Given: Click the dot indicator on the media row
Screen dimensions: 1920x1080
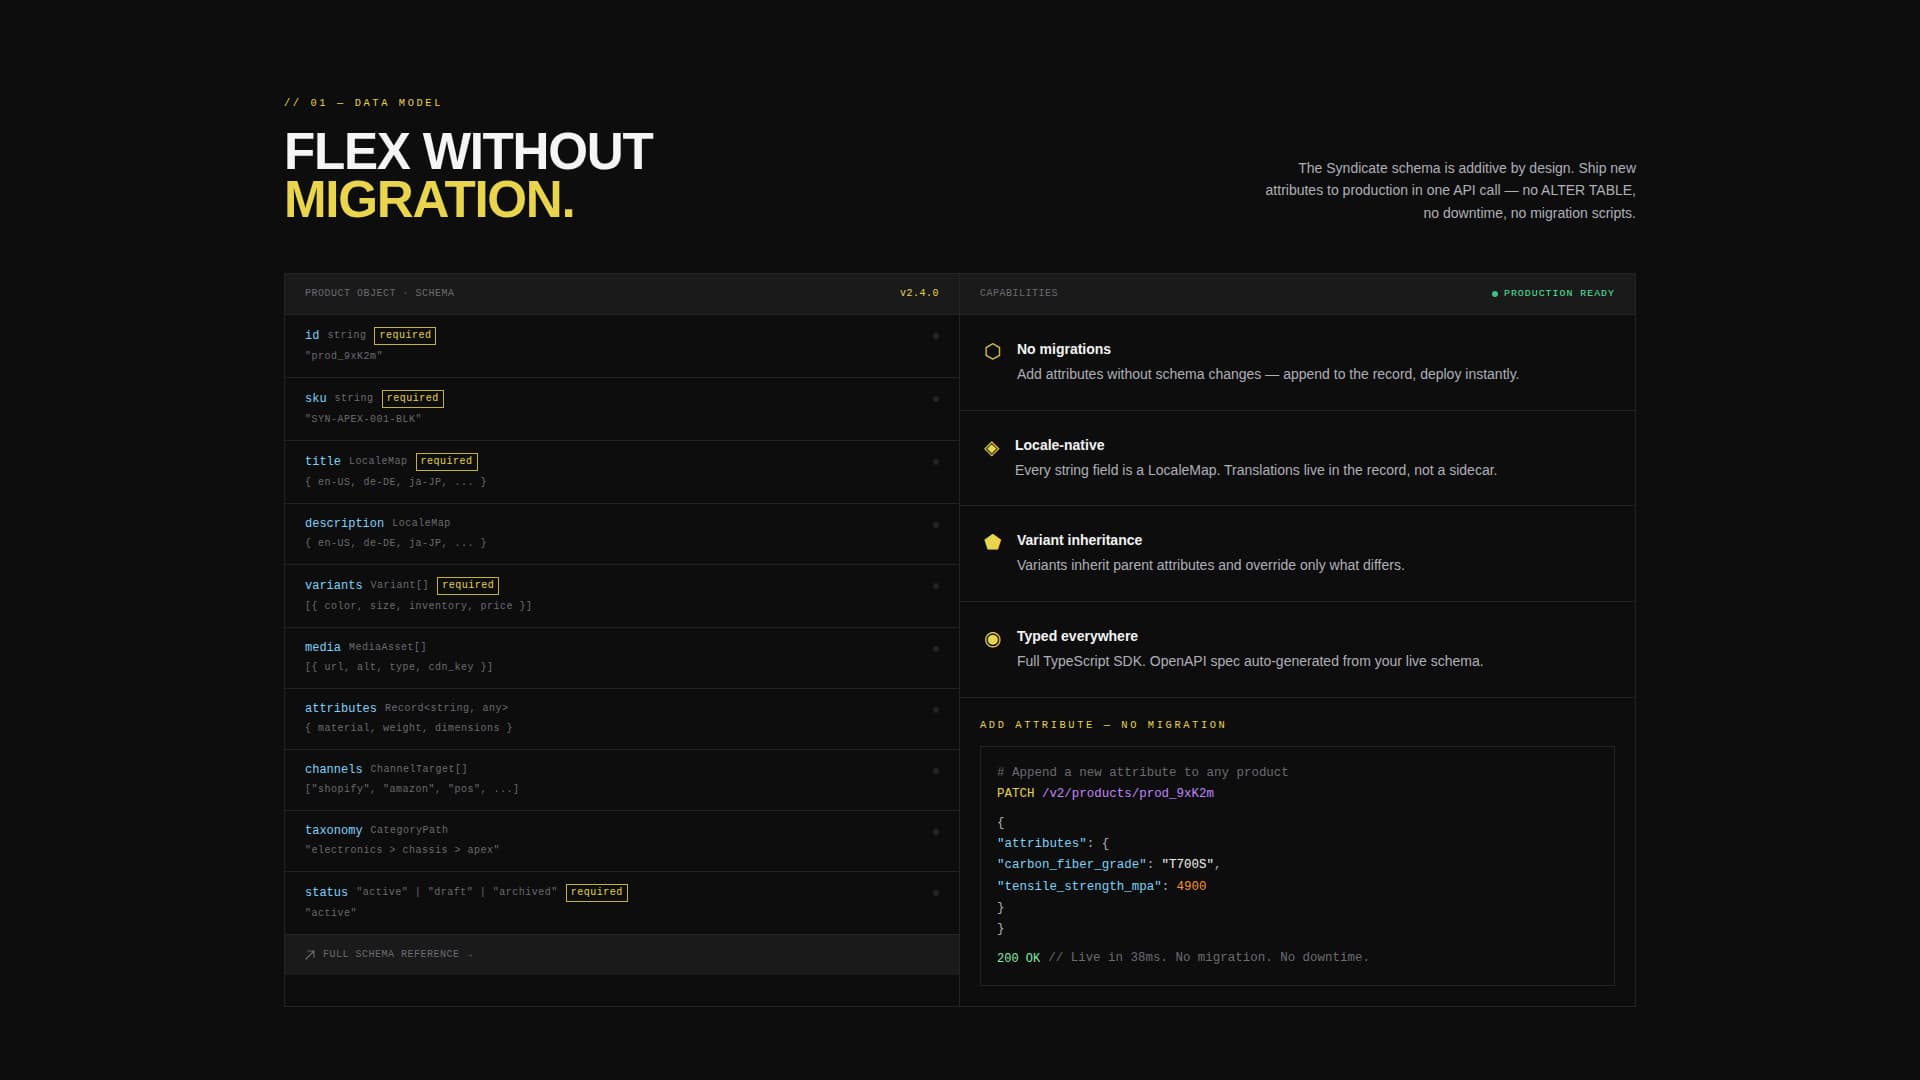Looking at the screenshot, I should (936, 649).
